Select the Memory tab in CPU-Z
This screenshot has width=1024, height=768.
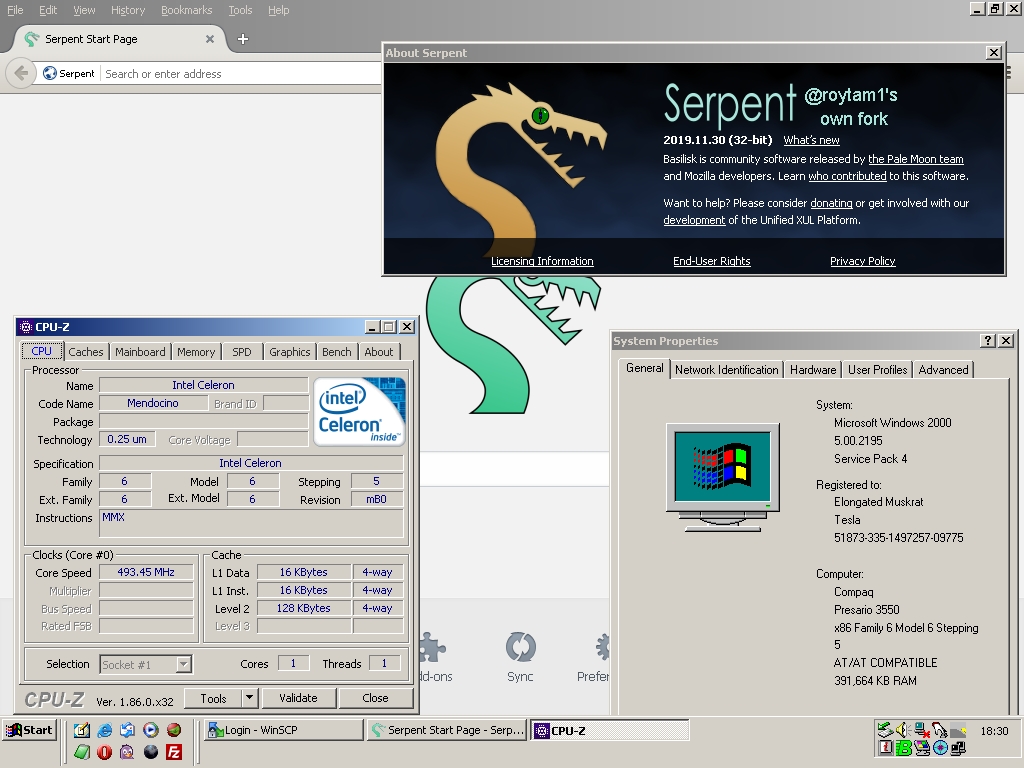tap(196, 352)
